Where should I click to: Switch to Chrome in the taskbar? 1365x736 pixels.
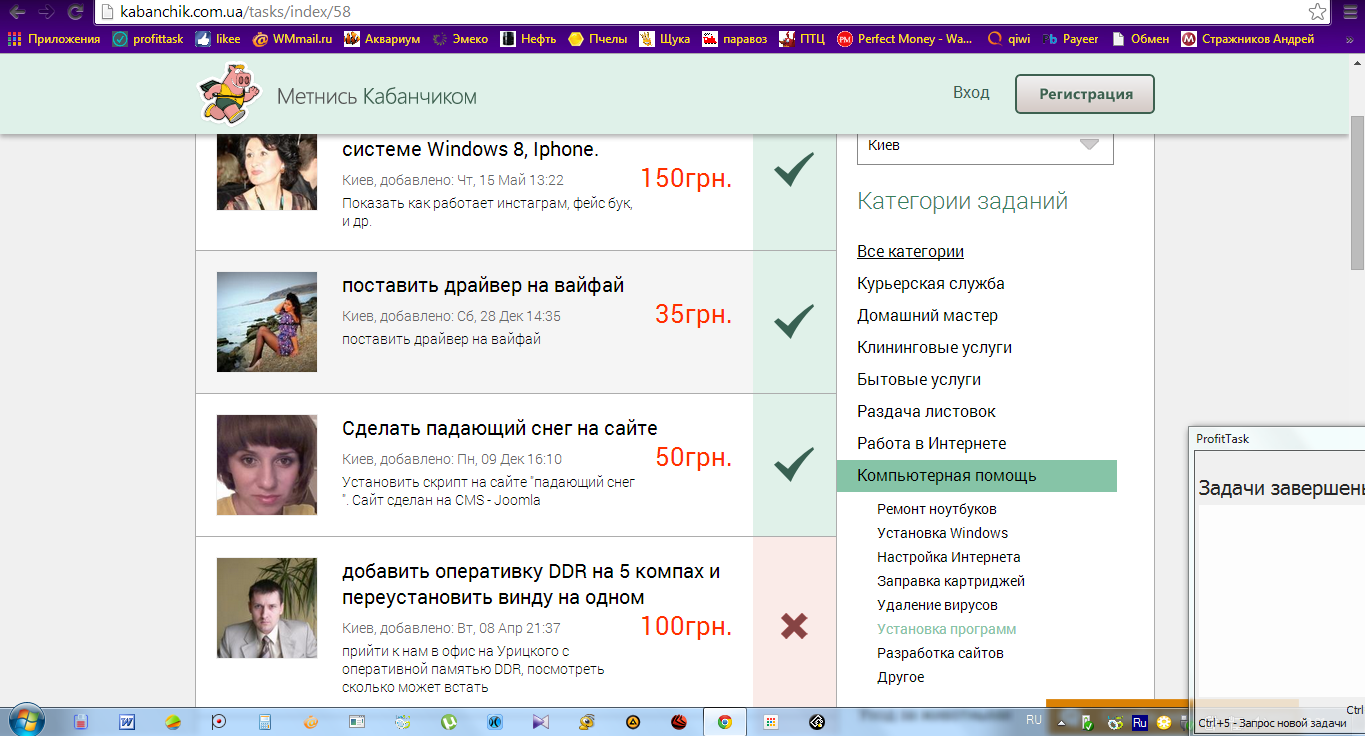724,721
